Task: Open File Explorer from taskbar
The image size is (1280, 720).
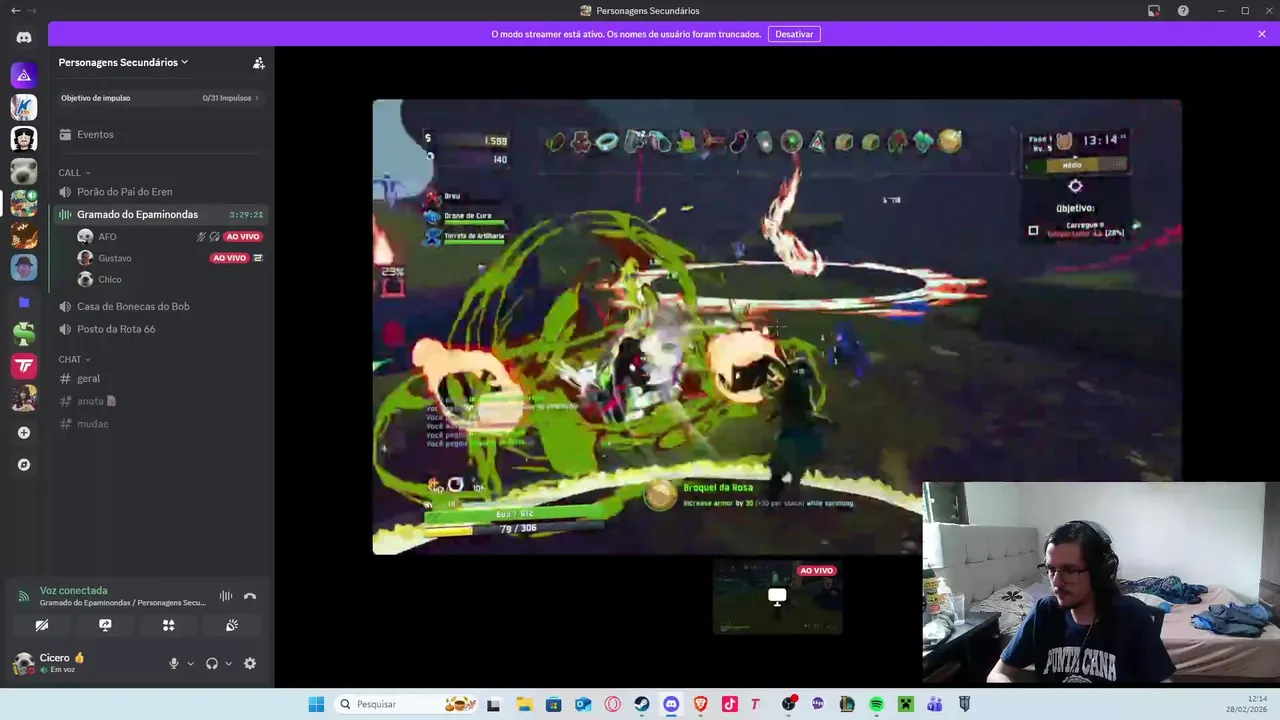Action: [x=524, y=704]
